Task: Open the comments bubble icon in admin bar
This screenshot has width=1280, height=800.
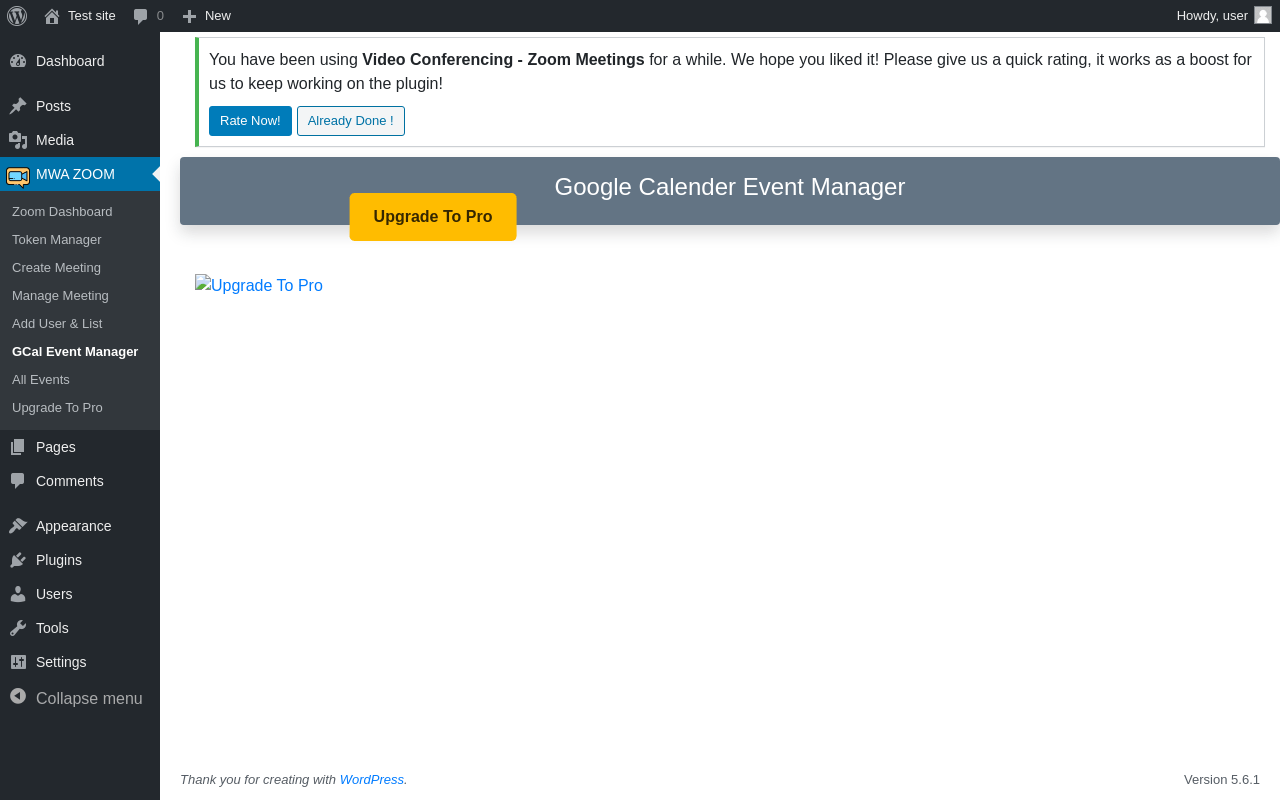Action: click(141, 16)
